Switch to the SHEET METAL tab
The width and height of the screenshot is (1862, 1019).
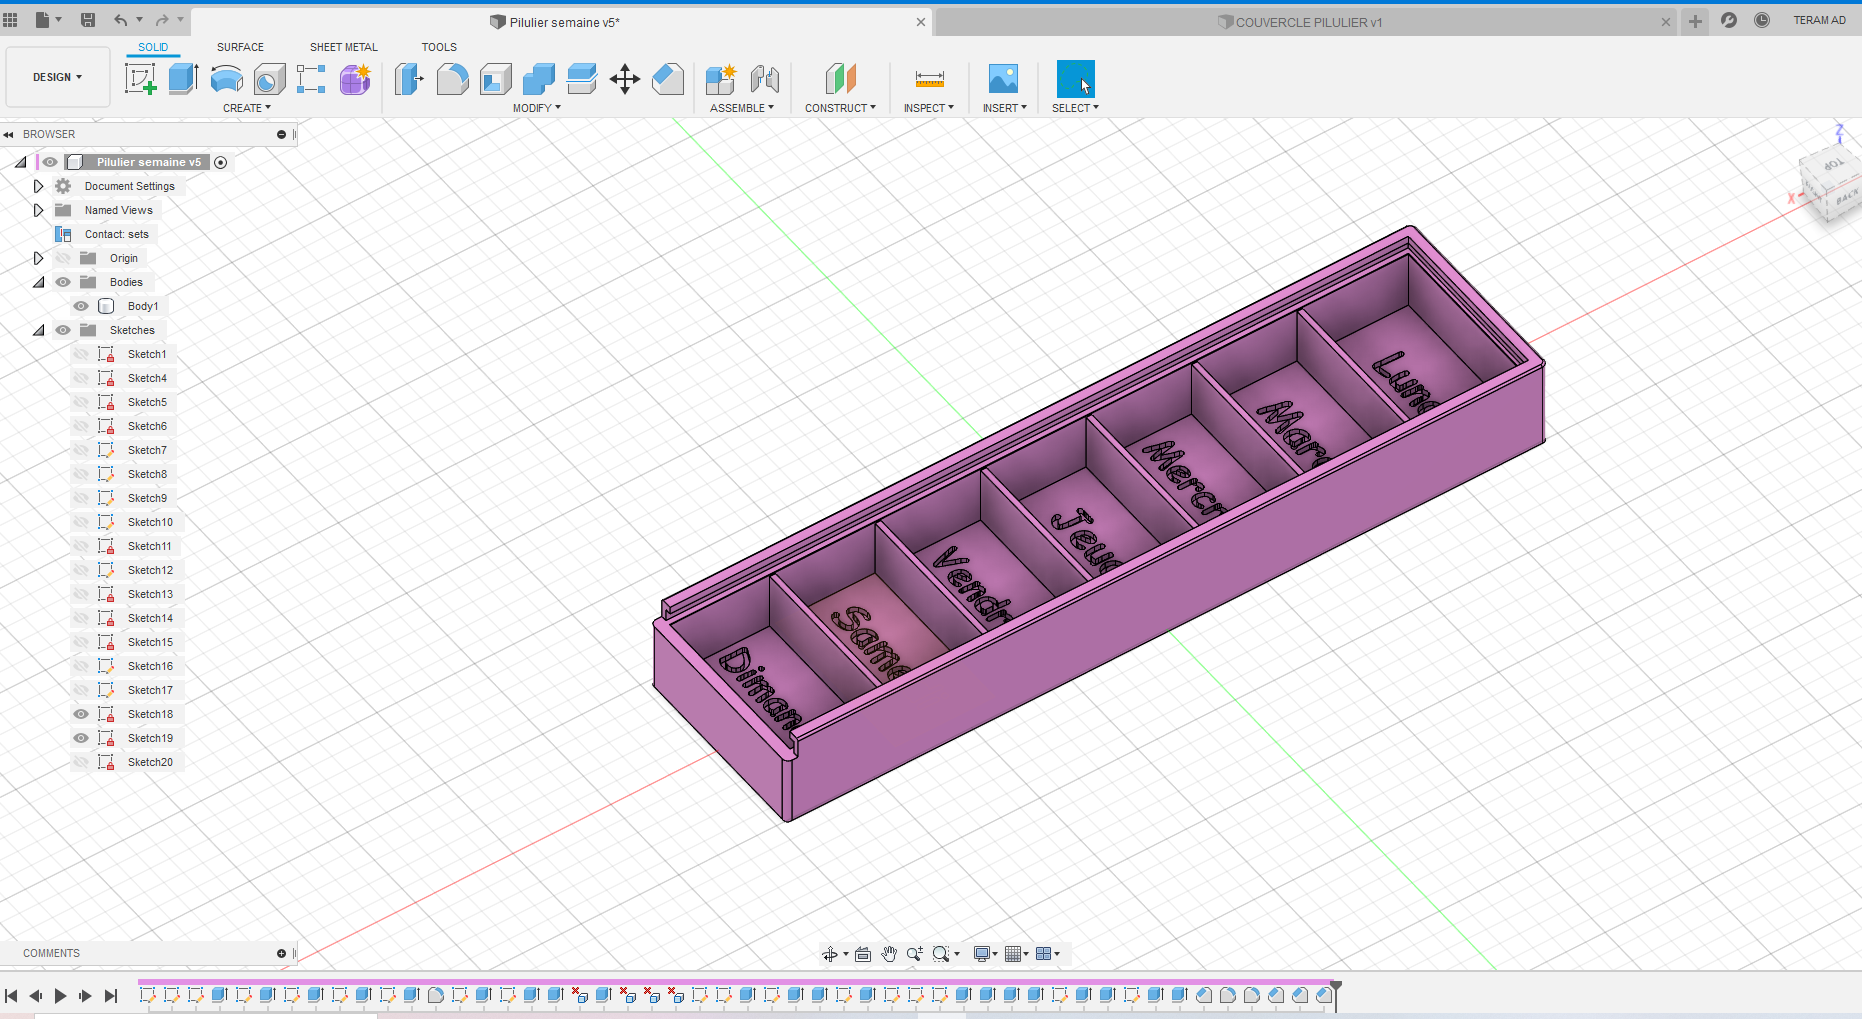(344, 47)
